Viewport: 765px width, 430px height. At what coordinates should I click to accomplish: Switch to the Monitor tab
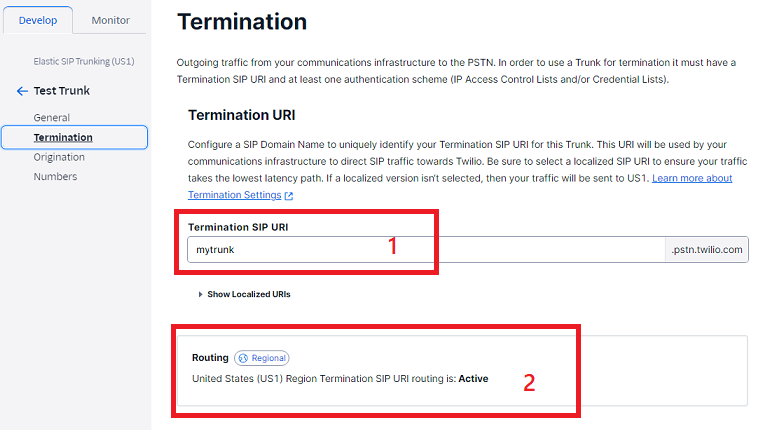[111, 20]
